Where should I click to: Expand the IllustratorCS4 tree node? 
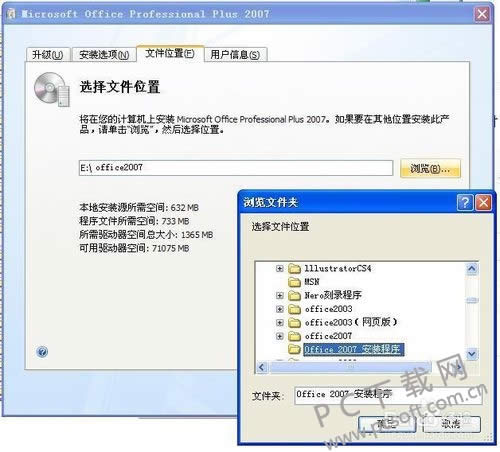(280, 269)
